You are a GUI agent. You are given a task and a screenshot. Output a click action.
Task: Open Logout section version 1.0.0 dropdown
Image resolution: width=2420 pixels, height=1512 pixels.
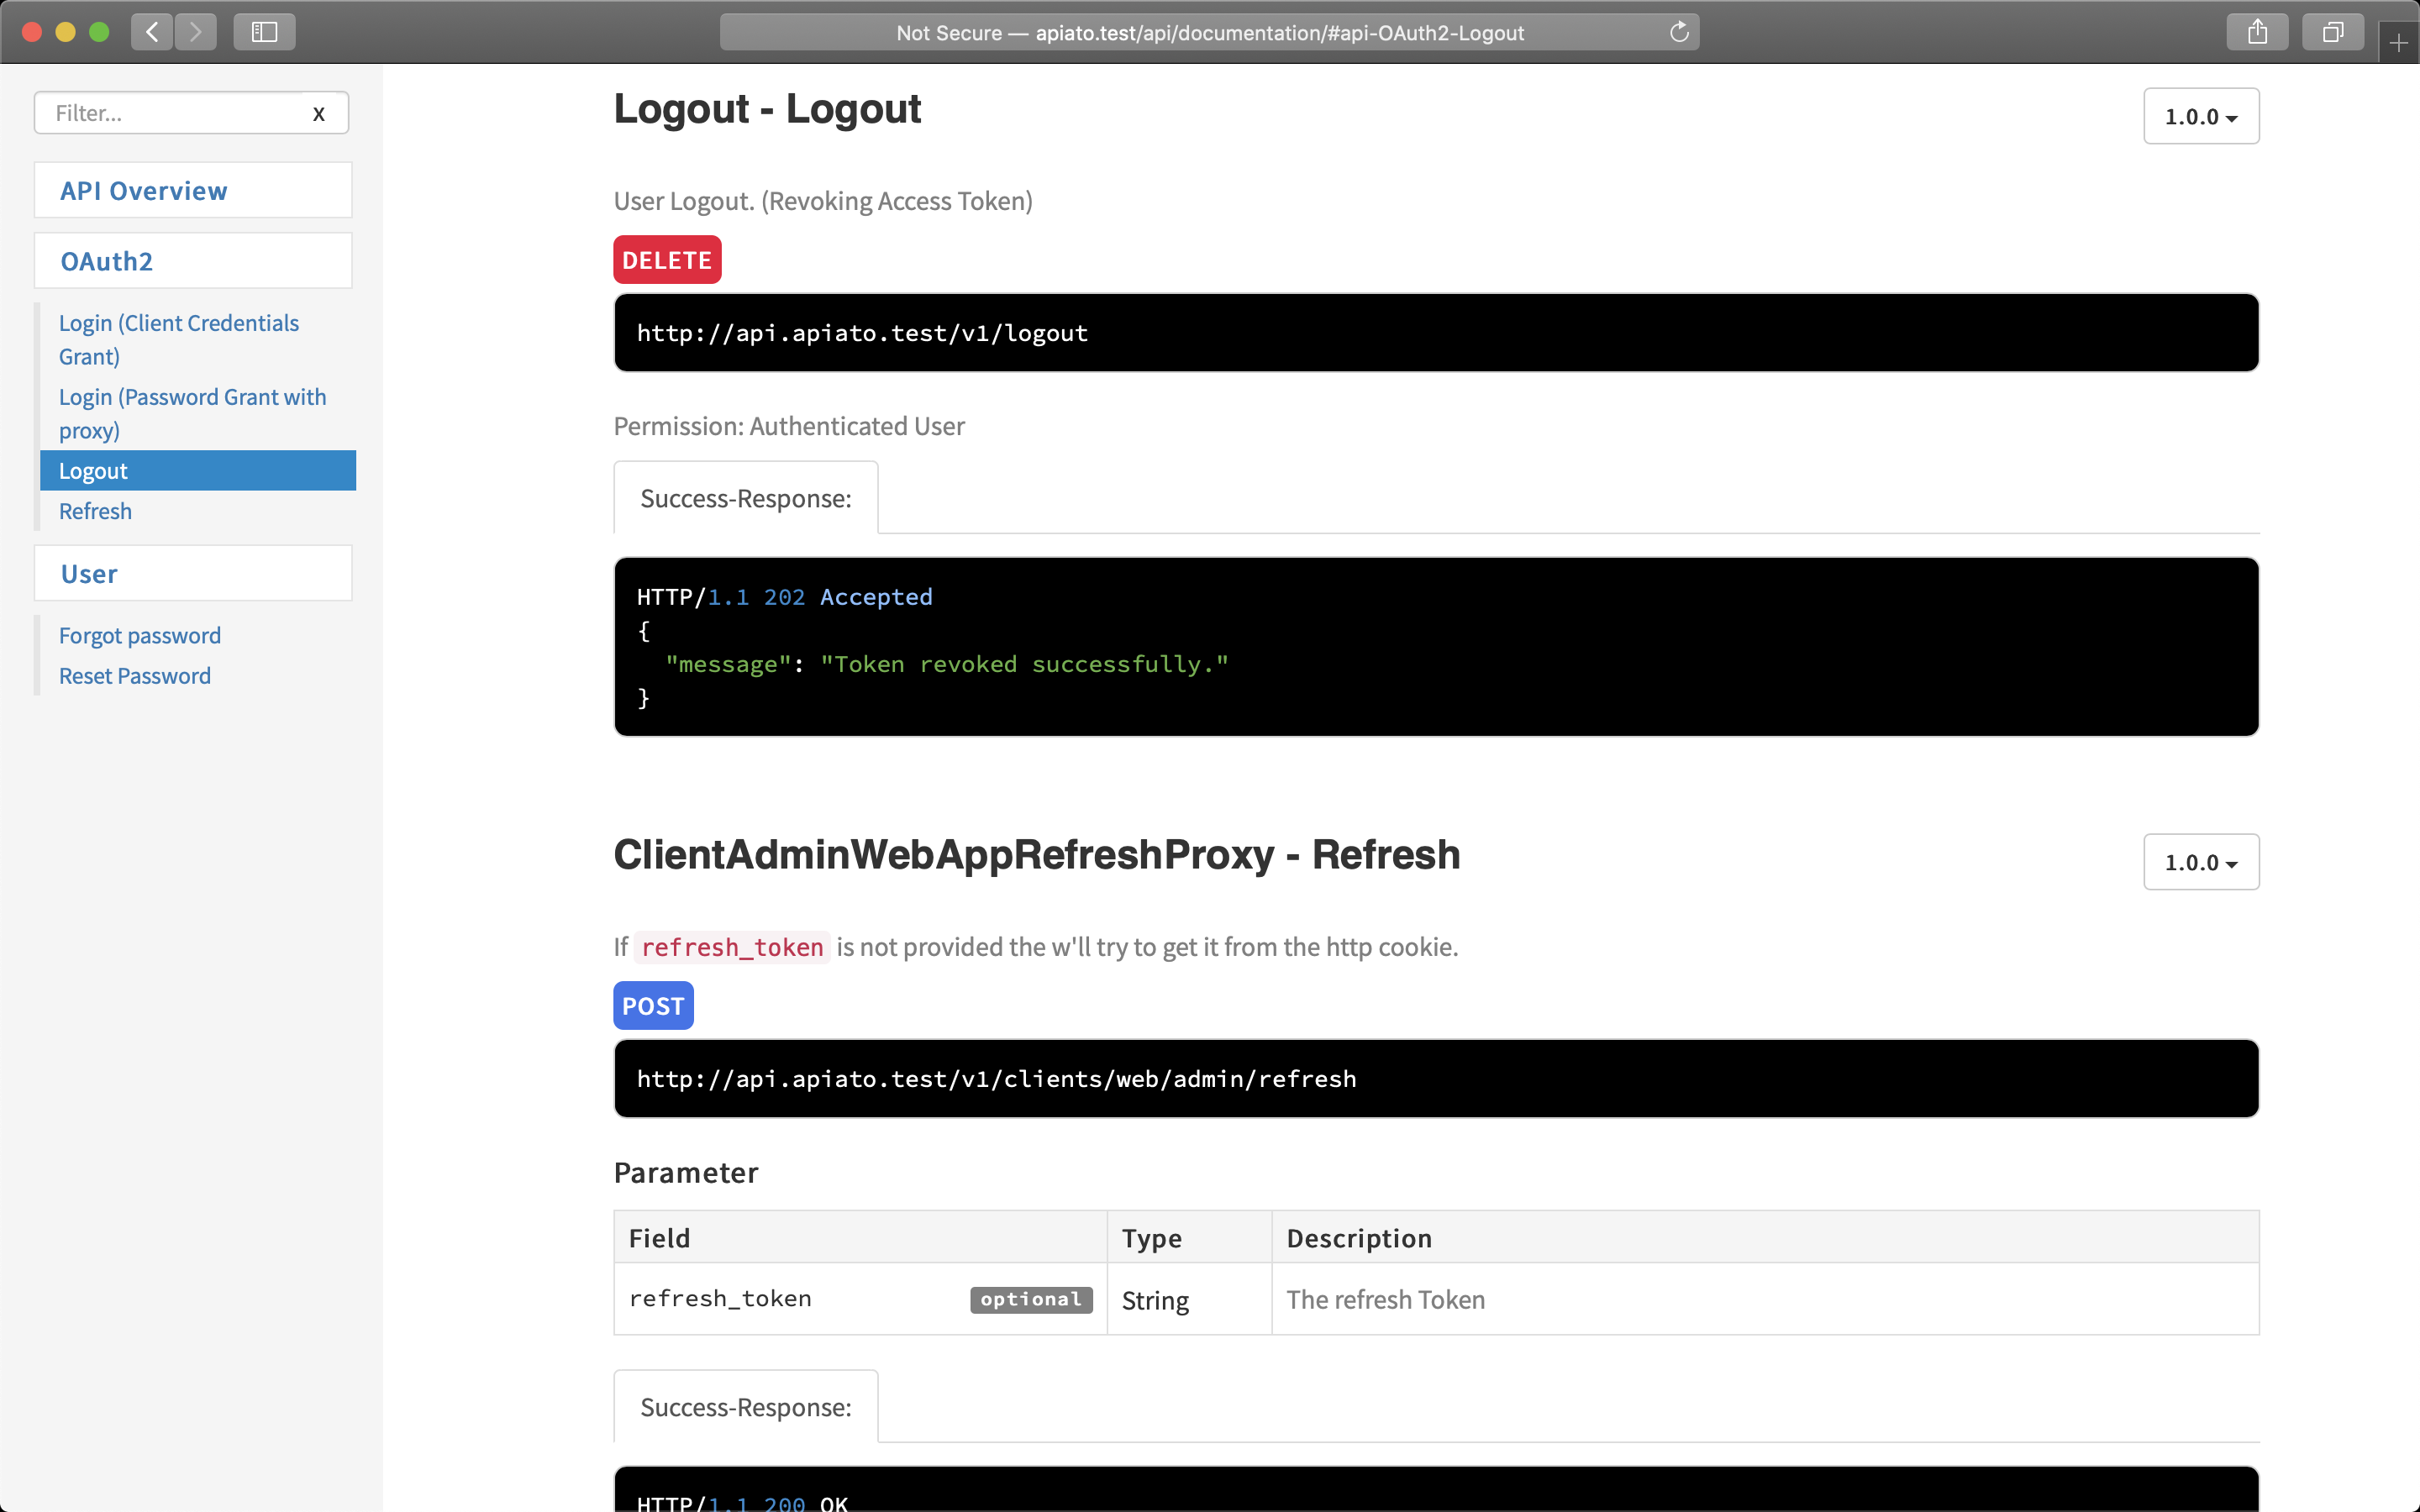tap(2200, 117)
